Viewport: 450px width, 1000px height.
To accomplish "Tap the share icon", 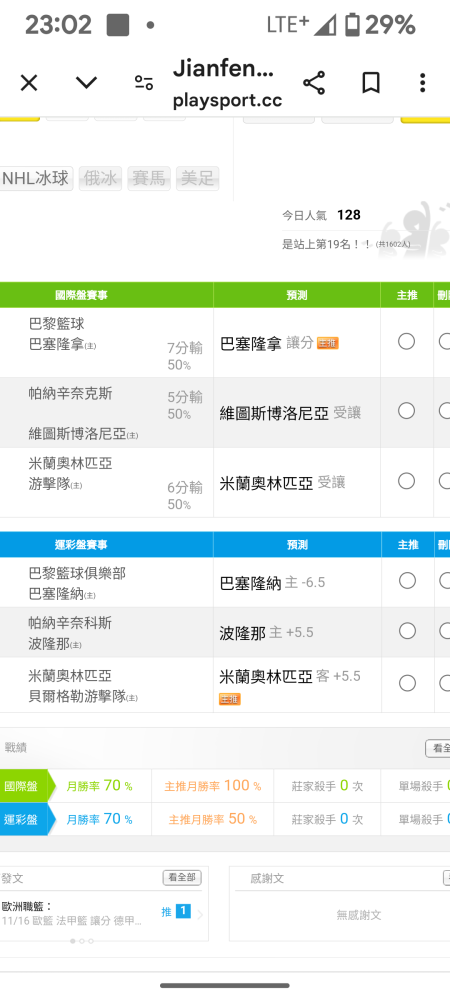I will 314,83.
